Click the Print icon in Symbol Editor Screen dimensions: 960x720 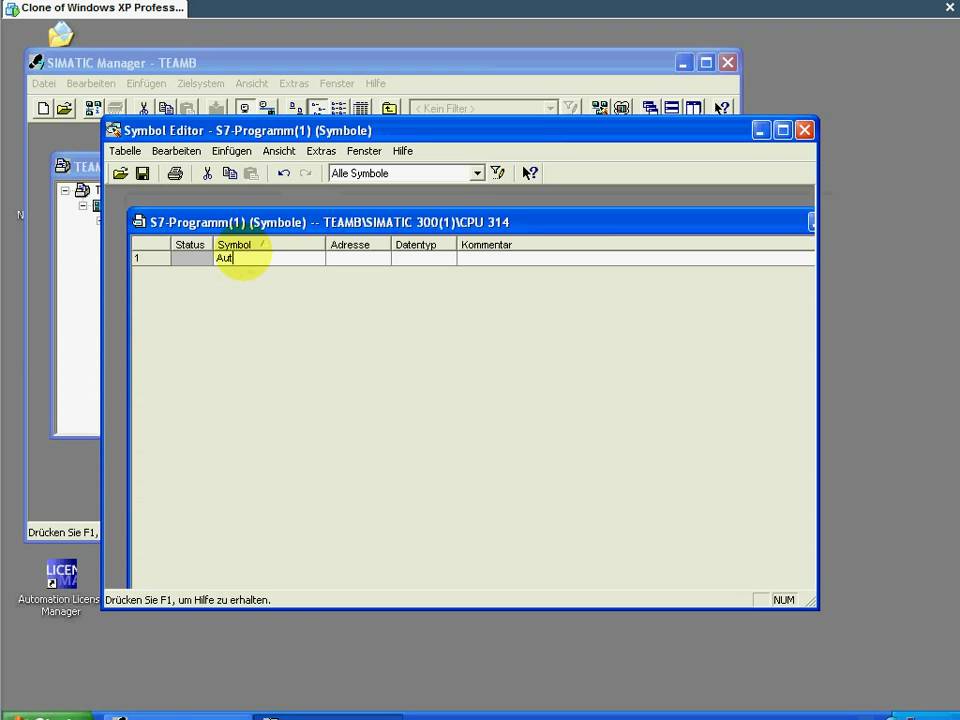tap(175, 173)
